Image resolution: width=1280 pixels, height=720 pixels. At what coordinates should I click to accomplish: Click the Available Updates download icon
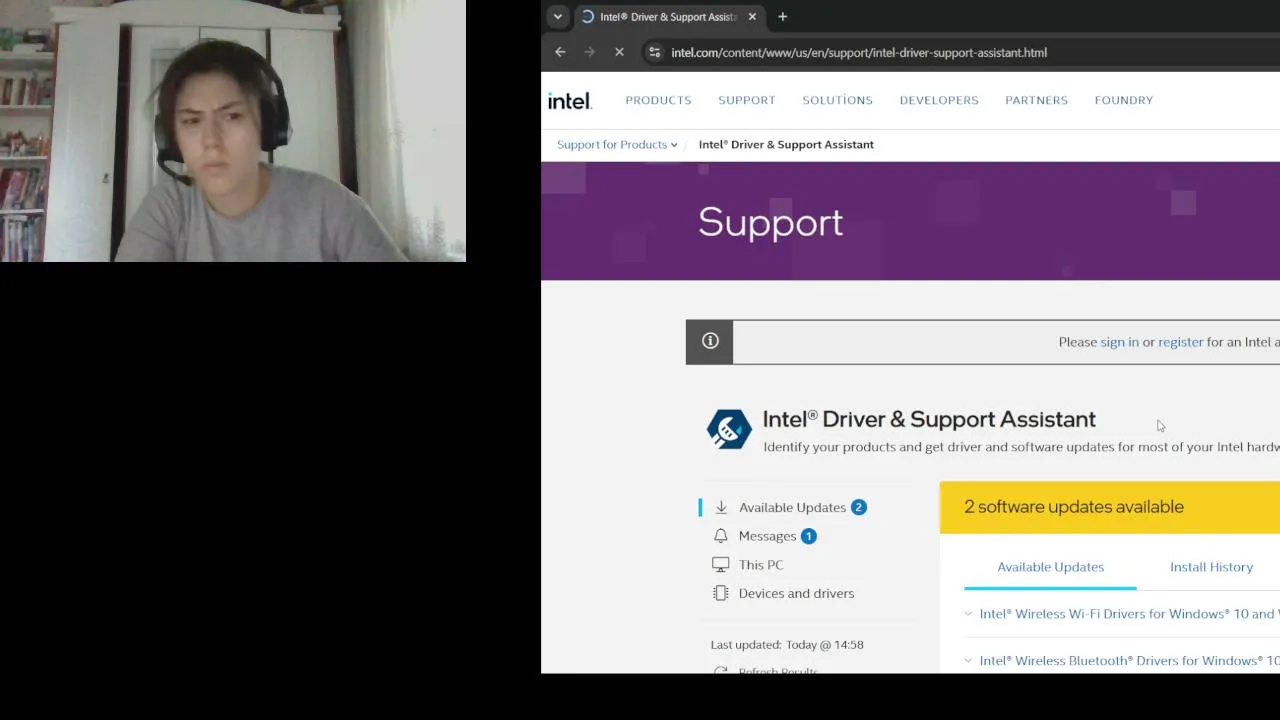(721, 507)
